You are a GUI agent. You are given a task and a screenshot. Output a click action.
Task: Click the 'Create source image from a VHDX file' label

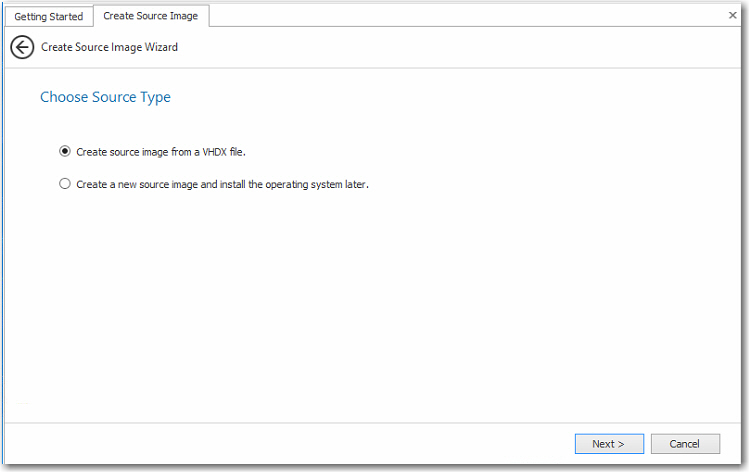[x=161, y=152]
